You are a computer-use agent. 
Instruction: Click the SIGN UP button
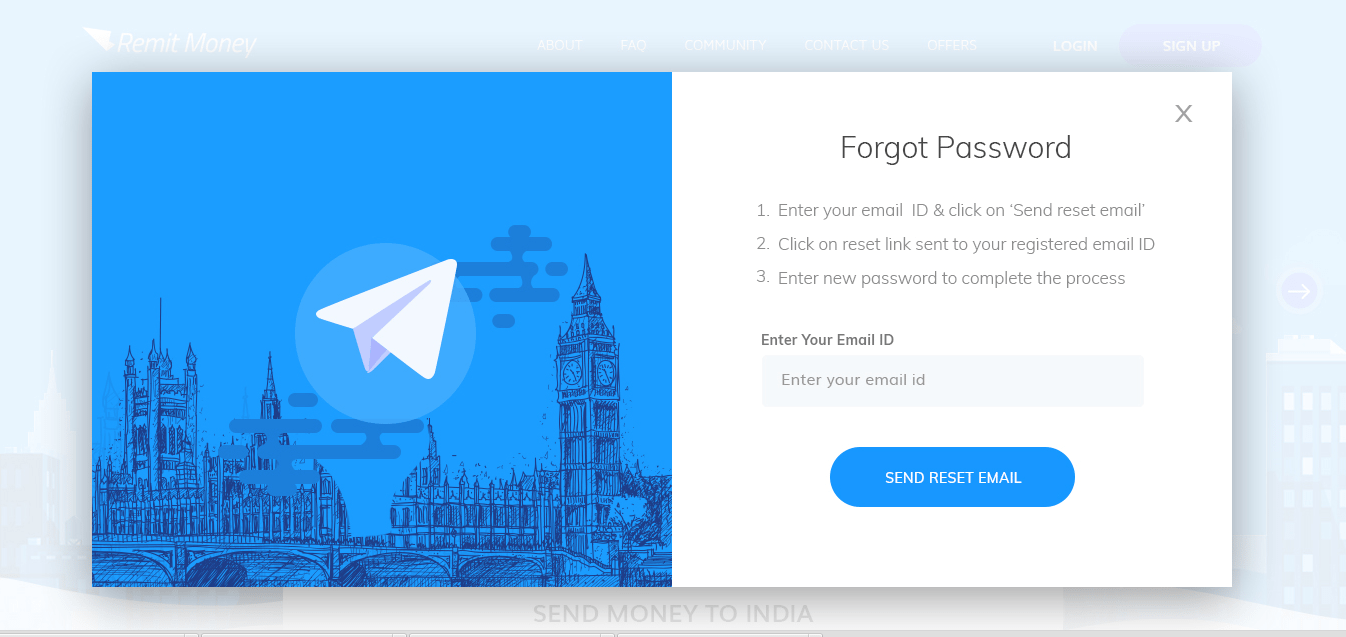click(x=1191, y=46)
